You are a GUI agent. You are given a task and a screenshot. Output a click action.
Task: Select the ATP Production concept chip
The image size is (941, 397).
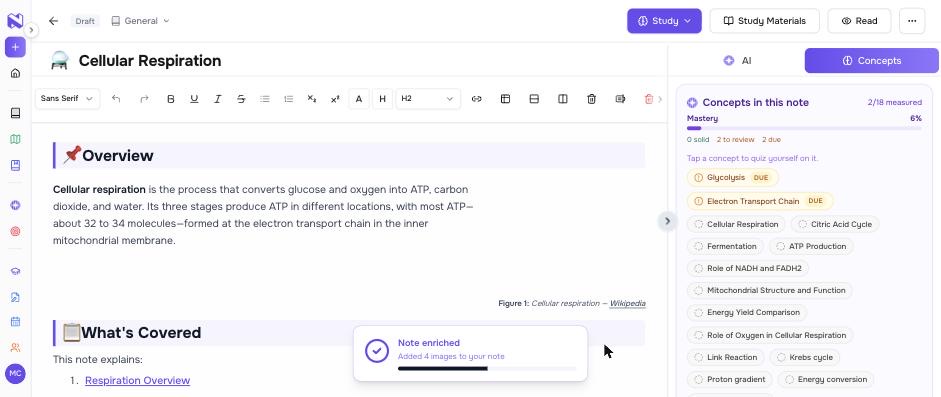pos(811,246)
